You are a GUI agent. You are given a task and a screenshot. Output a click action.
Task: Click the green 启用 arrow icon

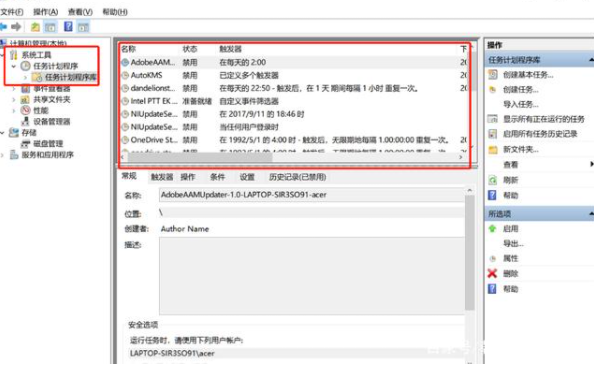(x=492, y=228)
